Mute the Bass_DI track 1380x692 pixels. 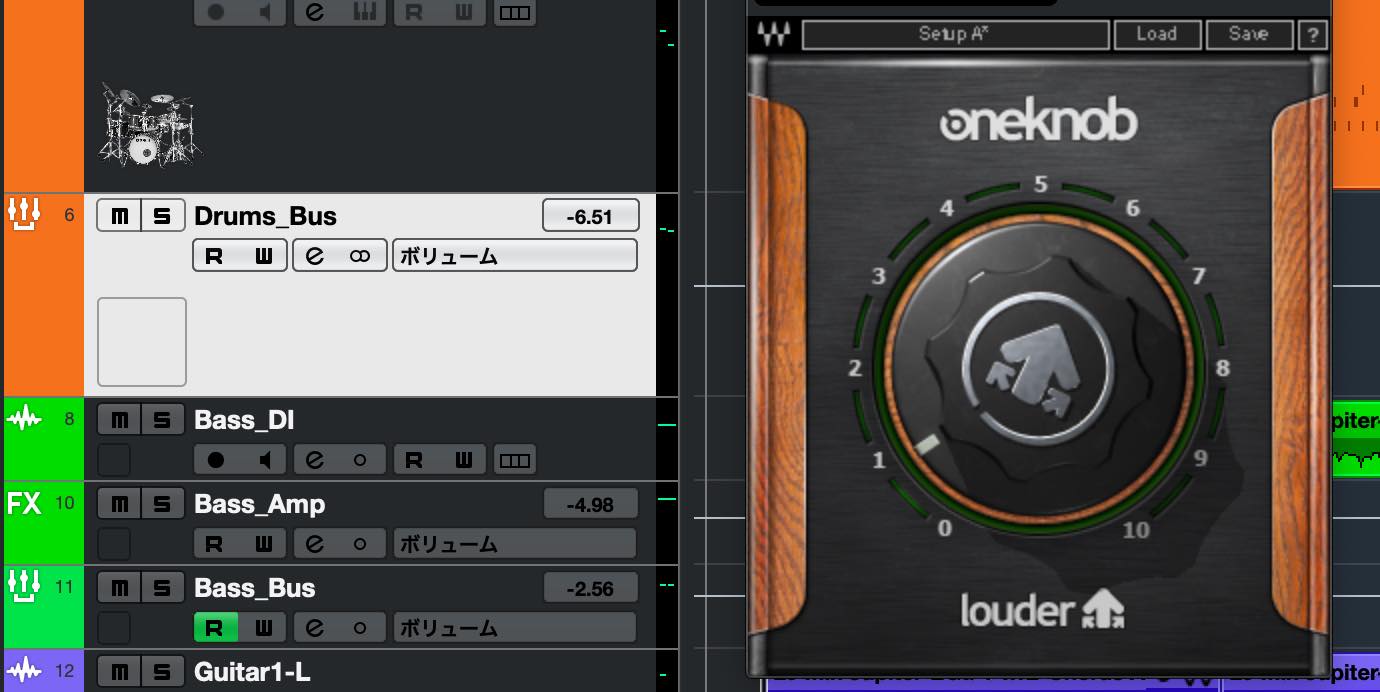119,420
